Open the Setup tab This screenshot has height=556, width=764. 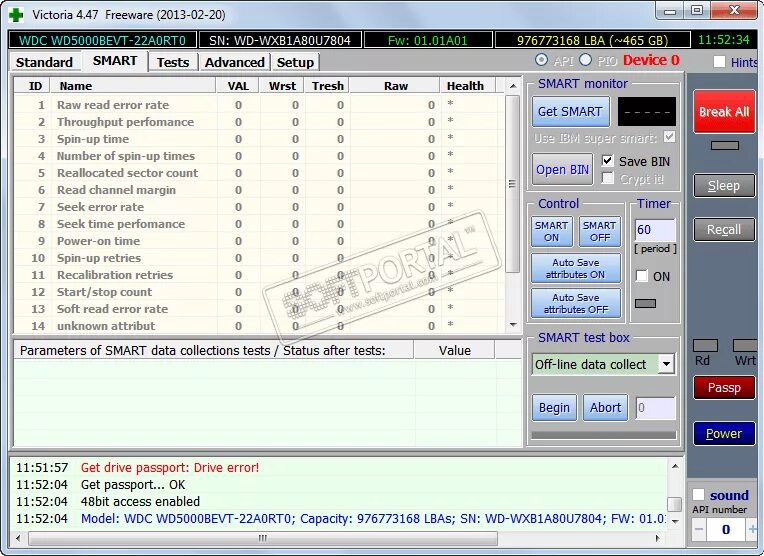point(295,62)
